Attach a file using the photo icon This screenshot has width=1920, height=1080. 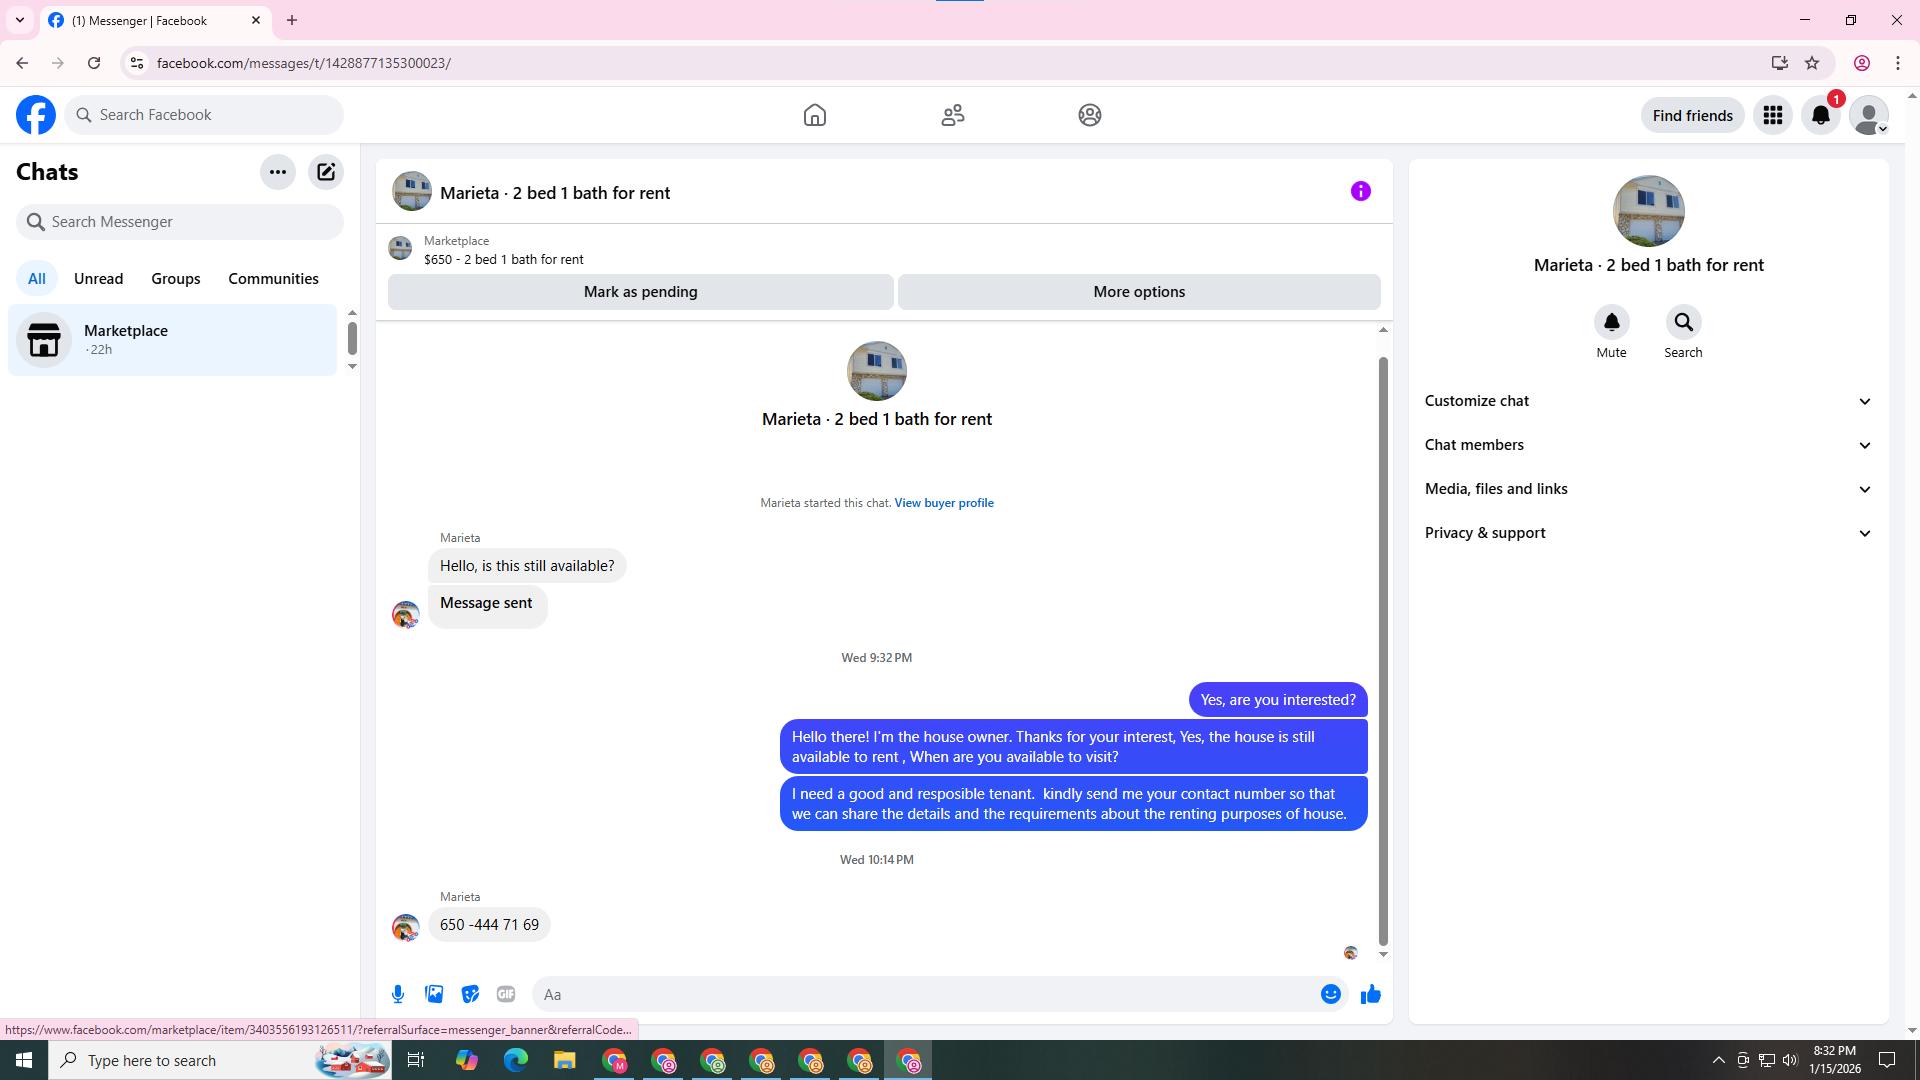tap(434, 994)
